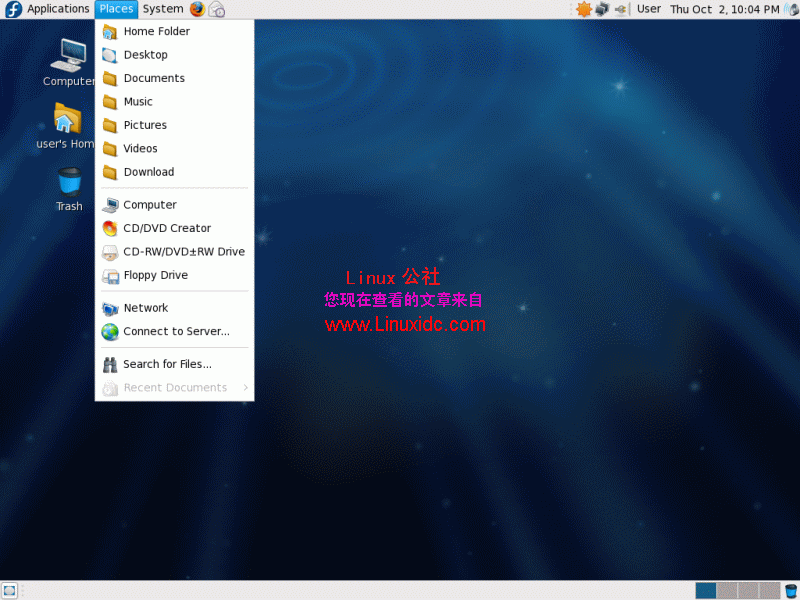
Task: Open Search for Files...
Action: point(166,364)
